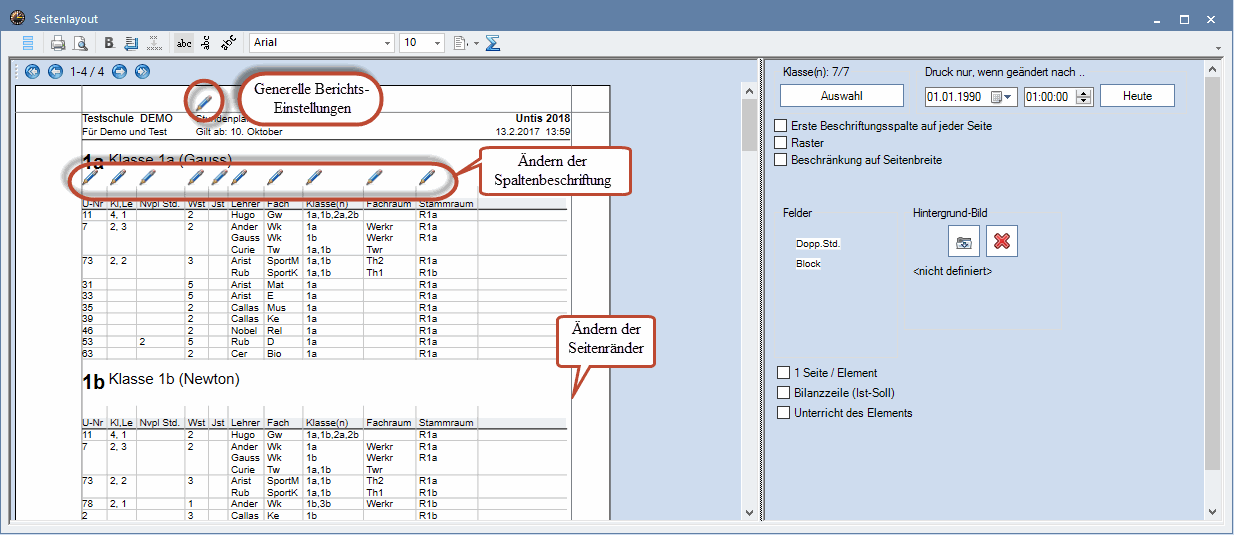Open general report settings pencil above header

coord(203,101)
